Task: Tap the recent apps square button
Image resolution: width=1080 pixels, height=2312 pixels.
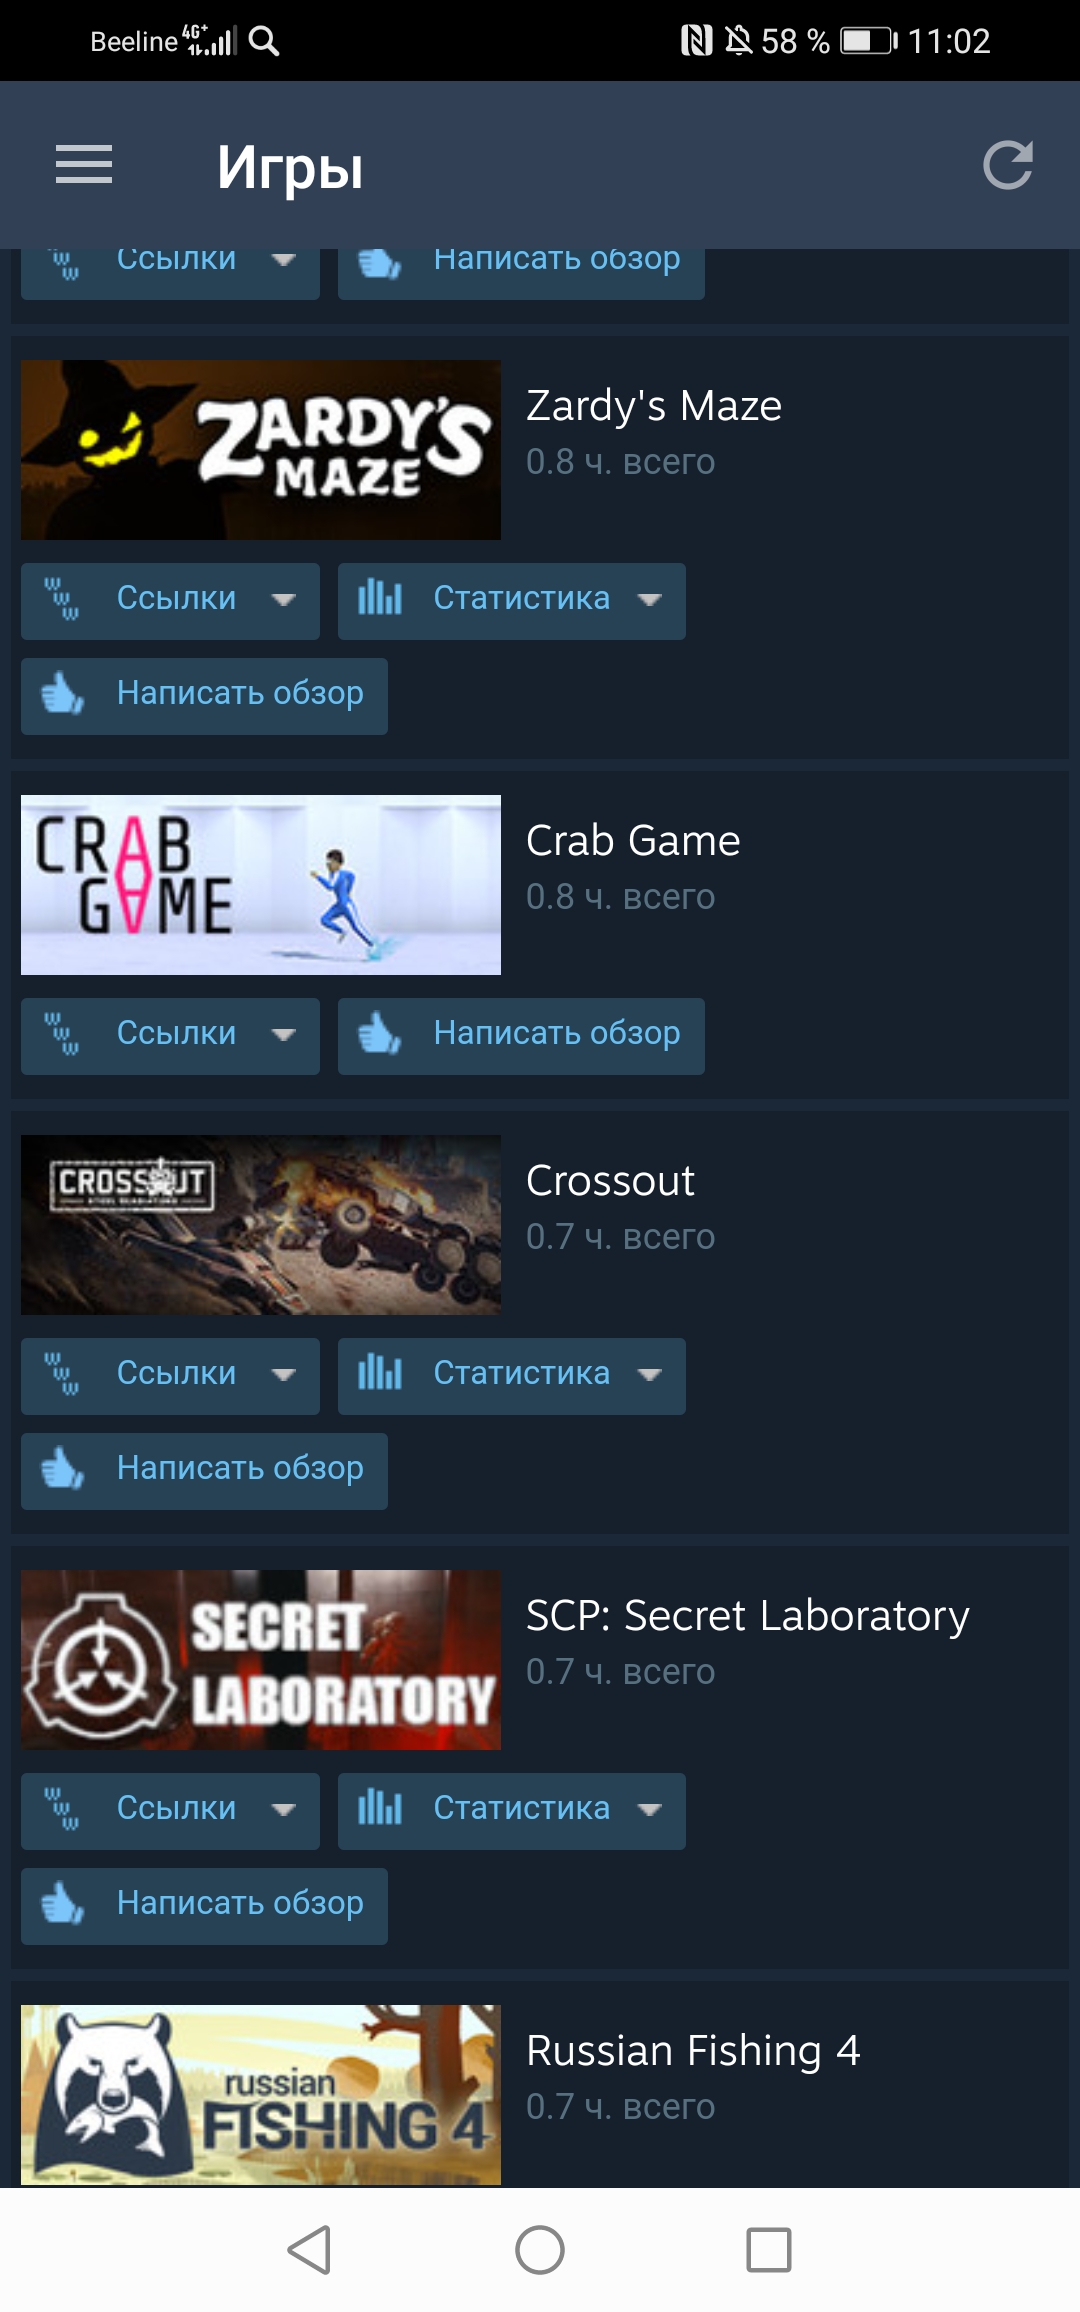Action: point(769,2250)
